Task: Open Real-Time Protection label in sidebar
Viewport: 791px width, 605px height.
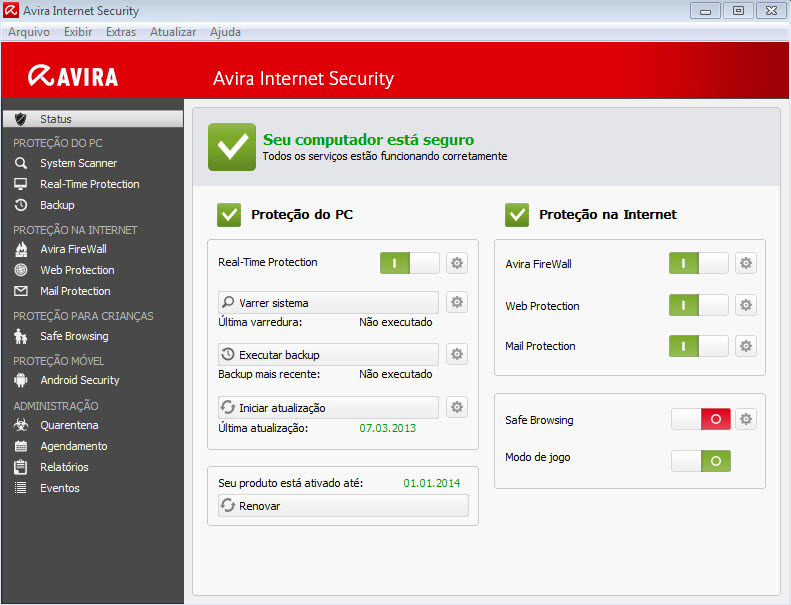Action: coord(90,184)
